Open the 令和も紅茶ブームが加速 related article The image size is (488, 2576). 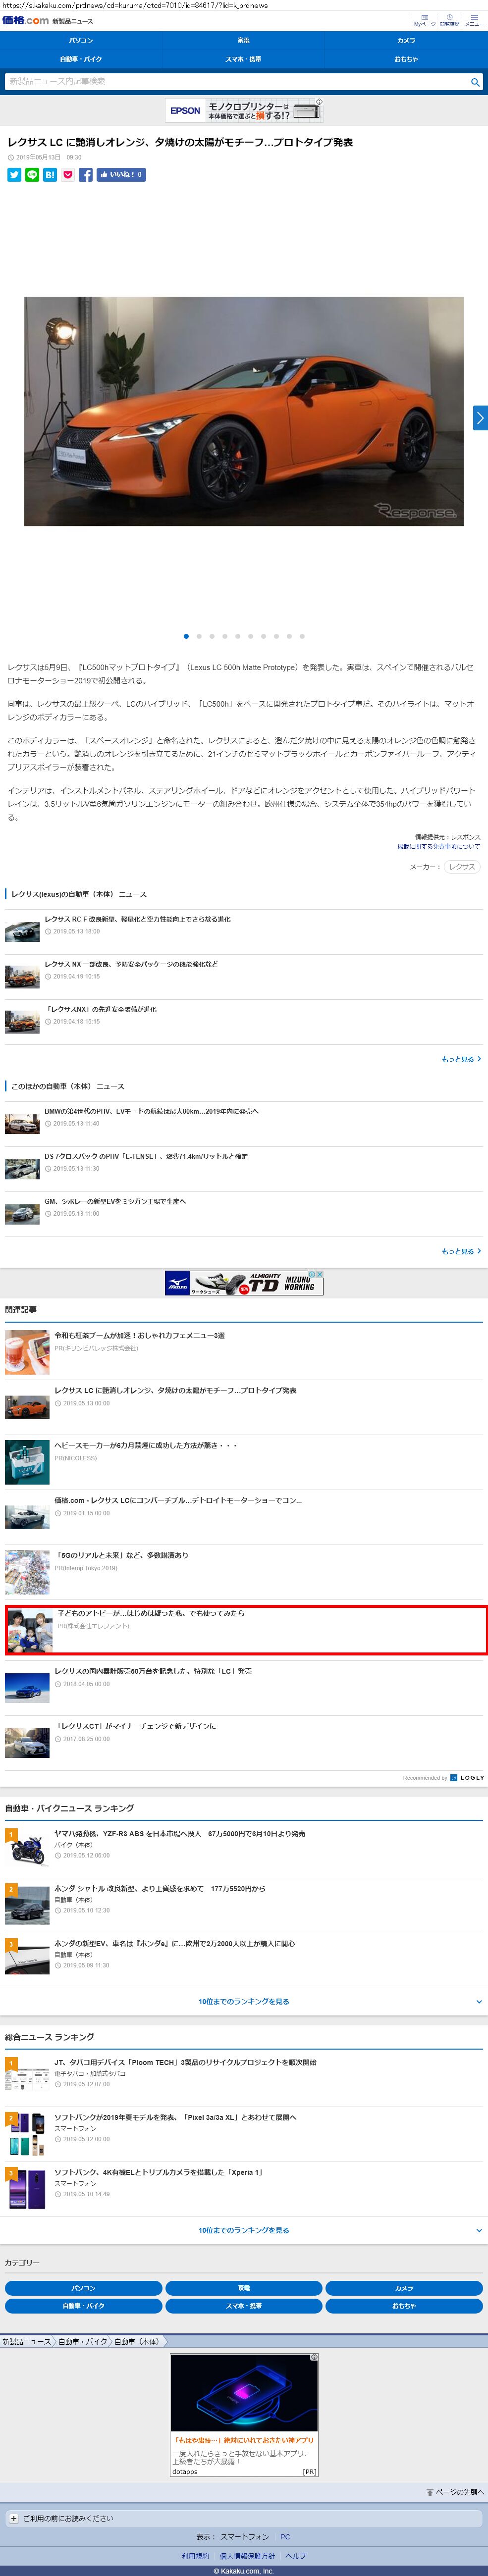(x=139, y=1336)
